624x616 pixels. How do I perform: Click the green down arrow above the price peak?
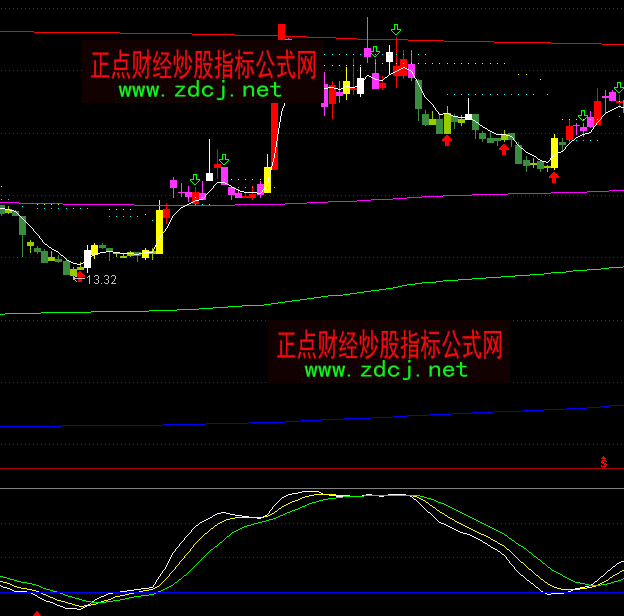pyautogui.click(x=397, y=31)
